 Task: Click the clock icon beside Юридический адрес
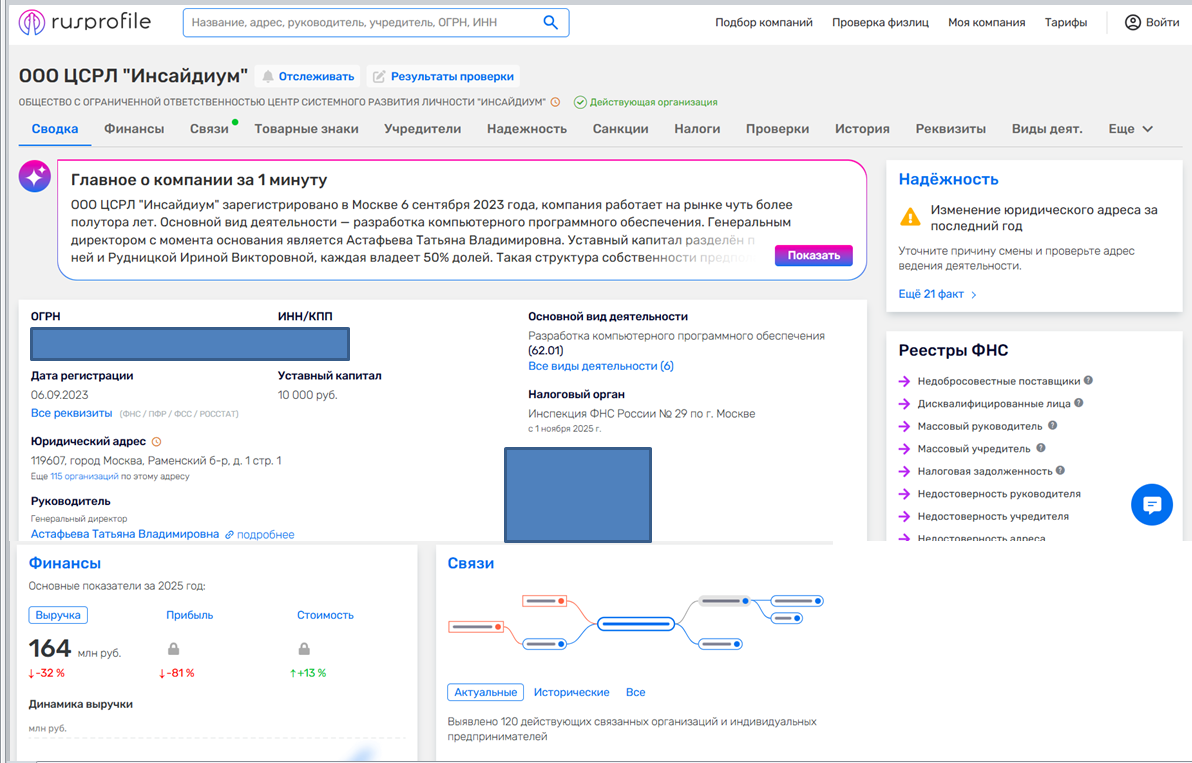tap(157, 442)
